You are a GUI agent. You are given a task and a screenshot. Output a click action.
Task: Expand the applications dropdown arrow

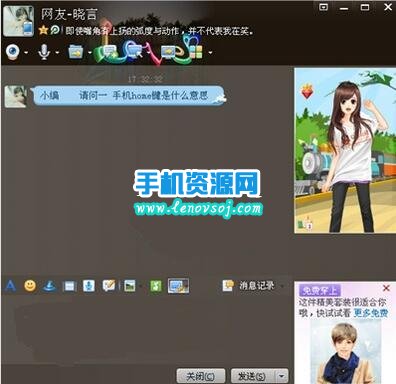coord(210,53)
